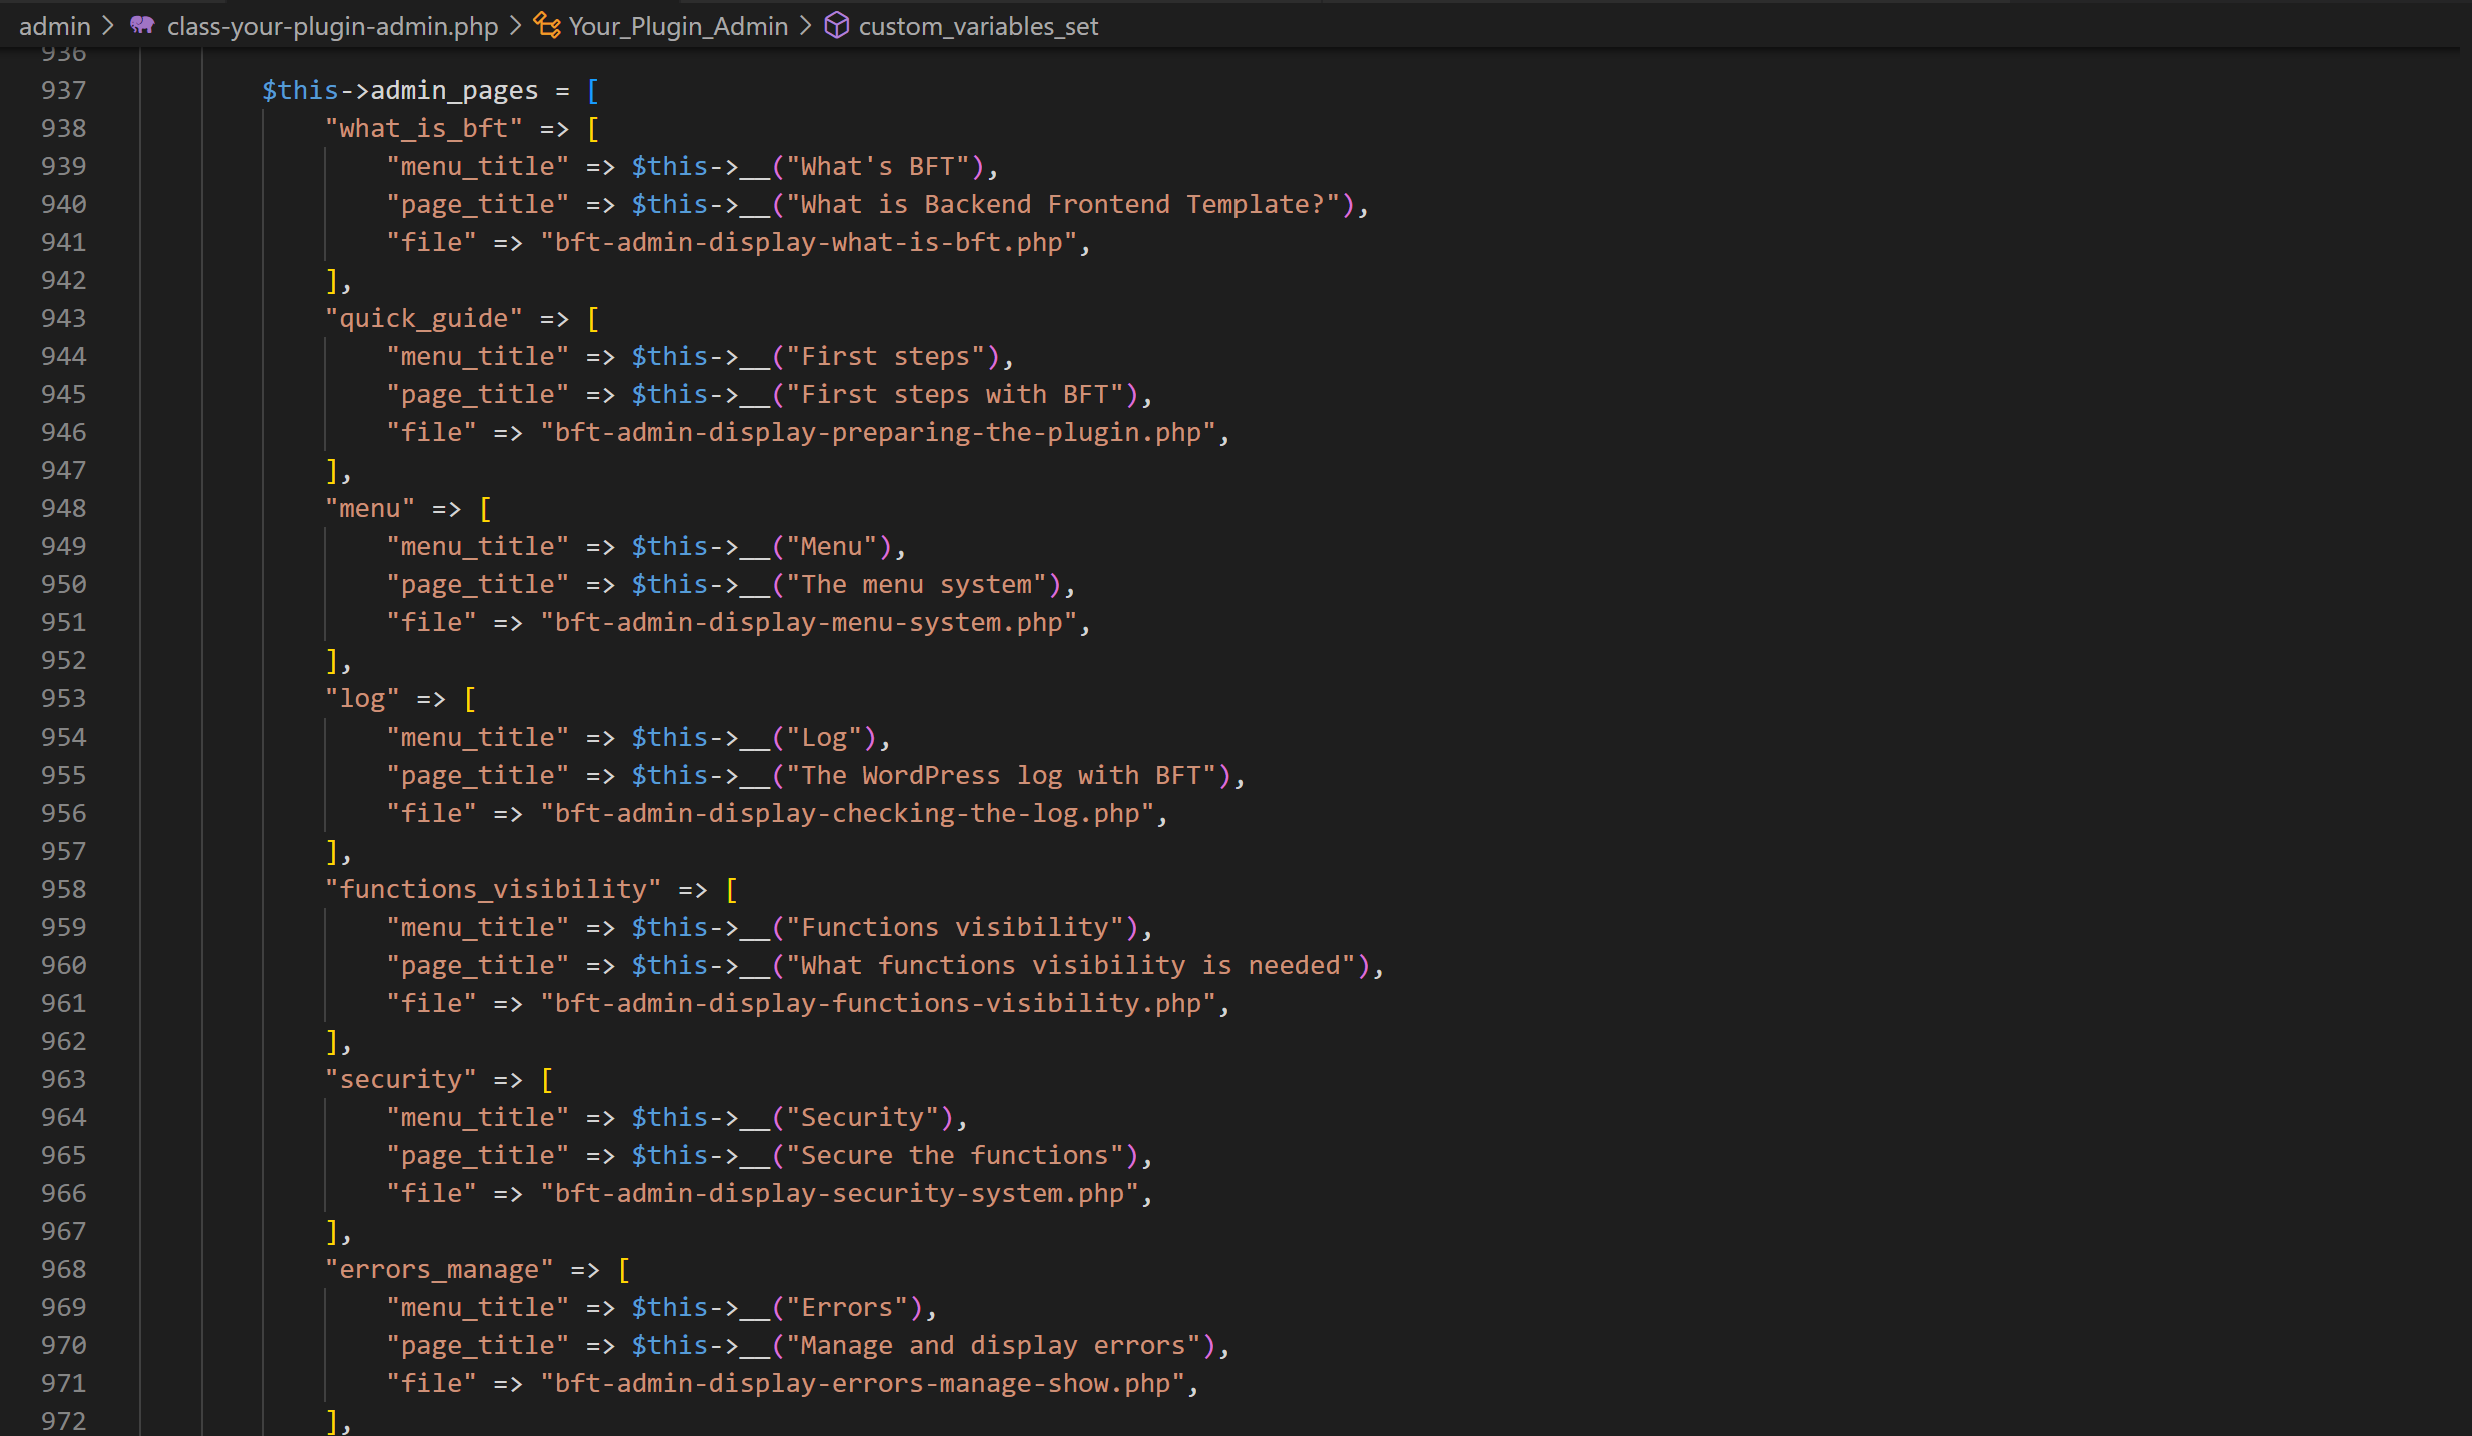Click line number 963 in the gutter

tap(63, 1079)
